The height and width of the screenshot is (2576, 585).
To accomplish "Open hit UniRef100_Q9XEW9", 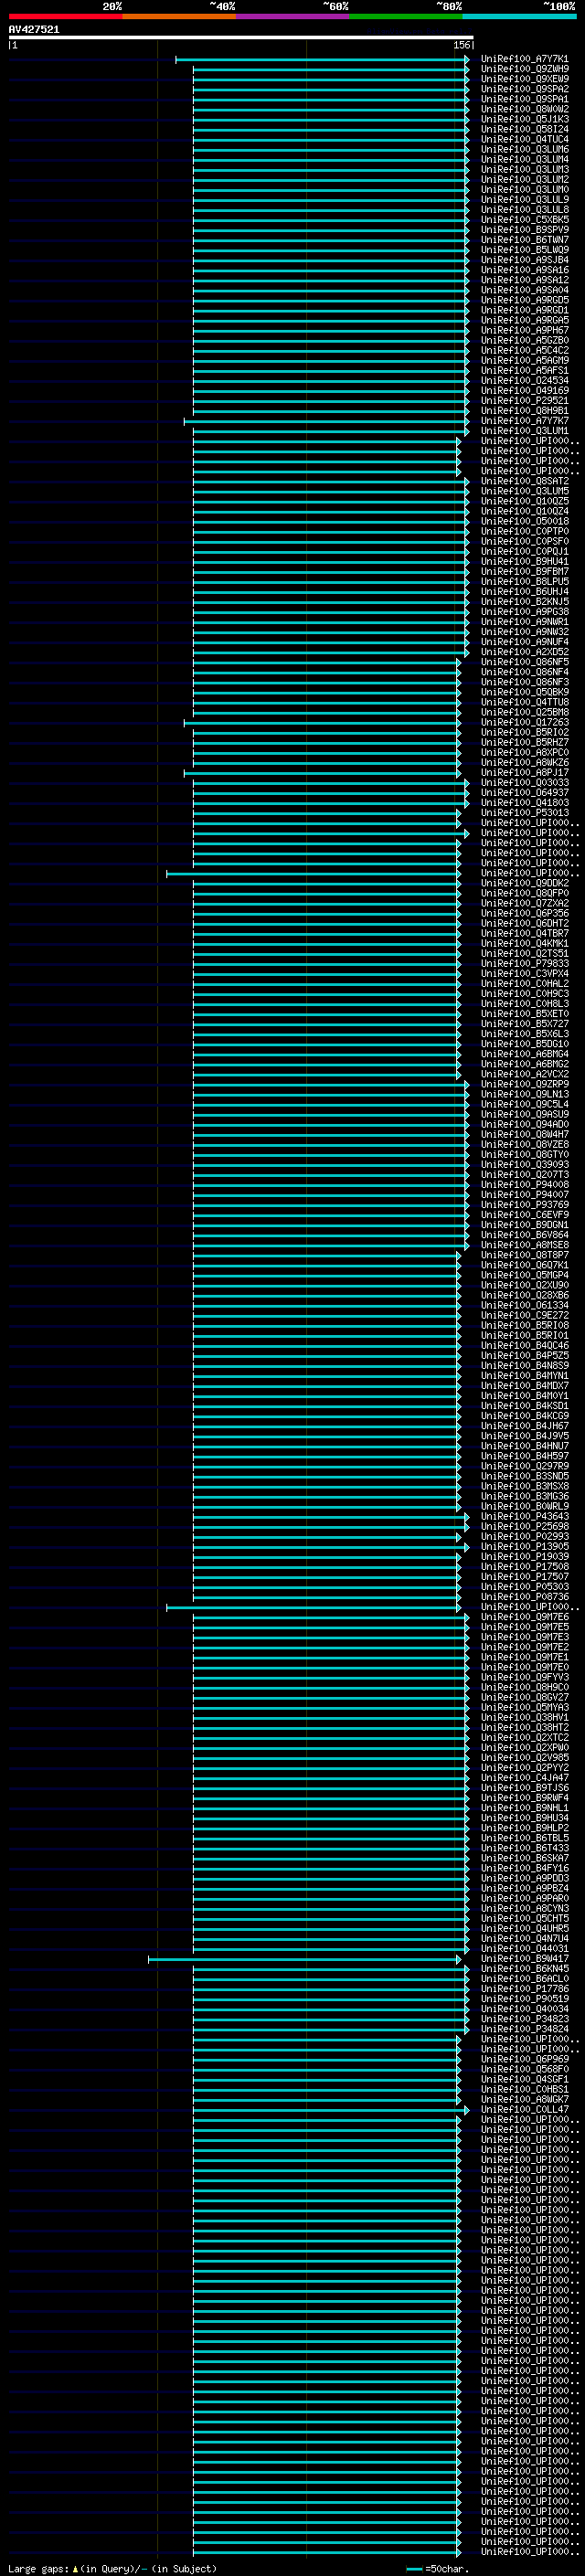I will pyautogui.click(x=525, y=79).
